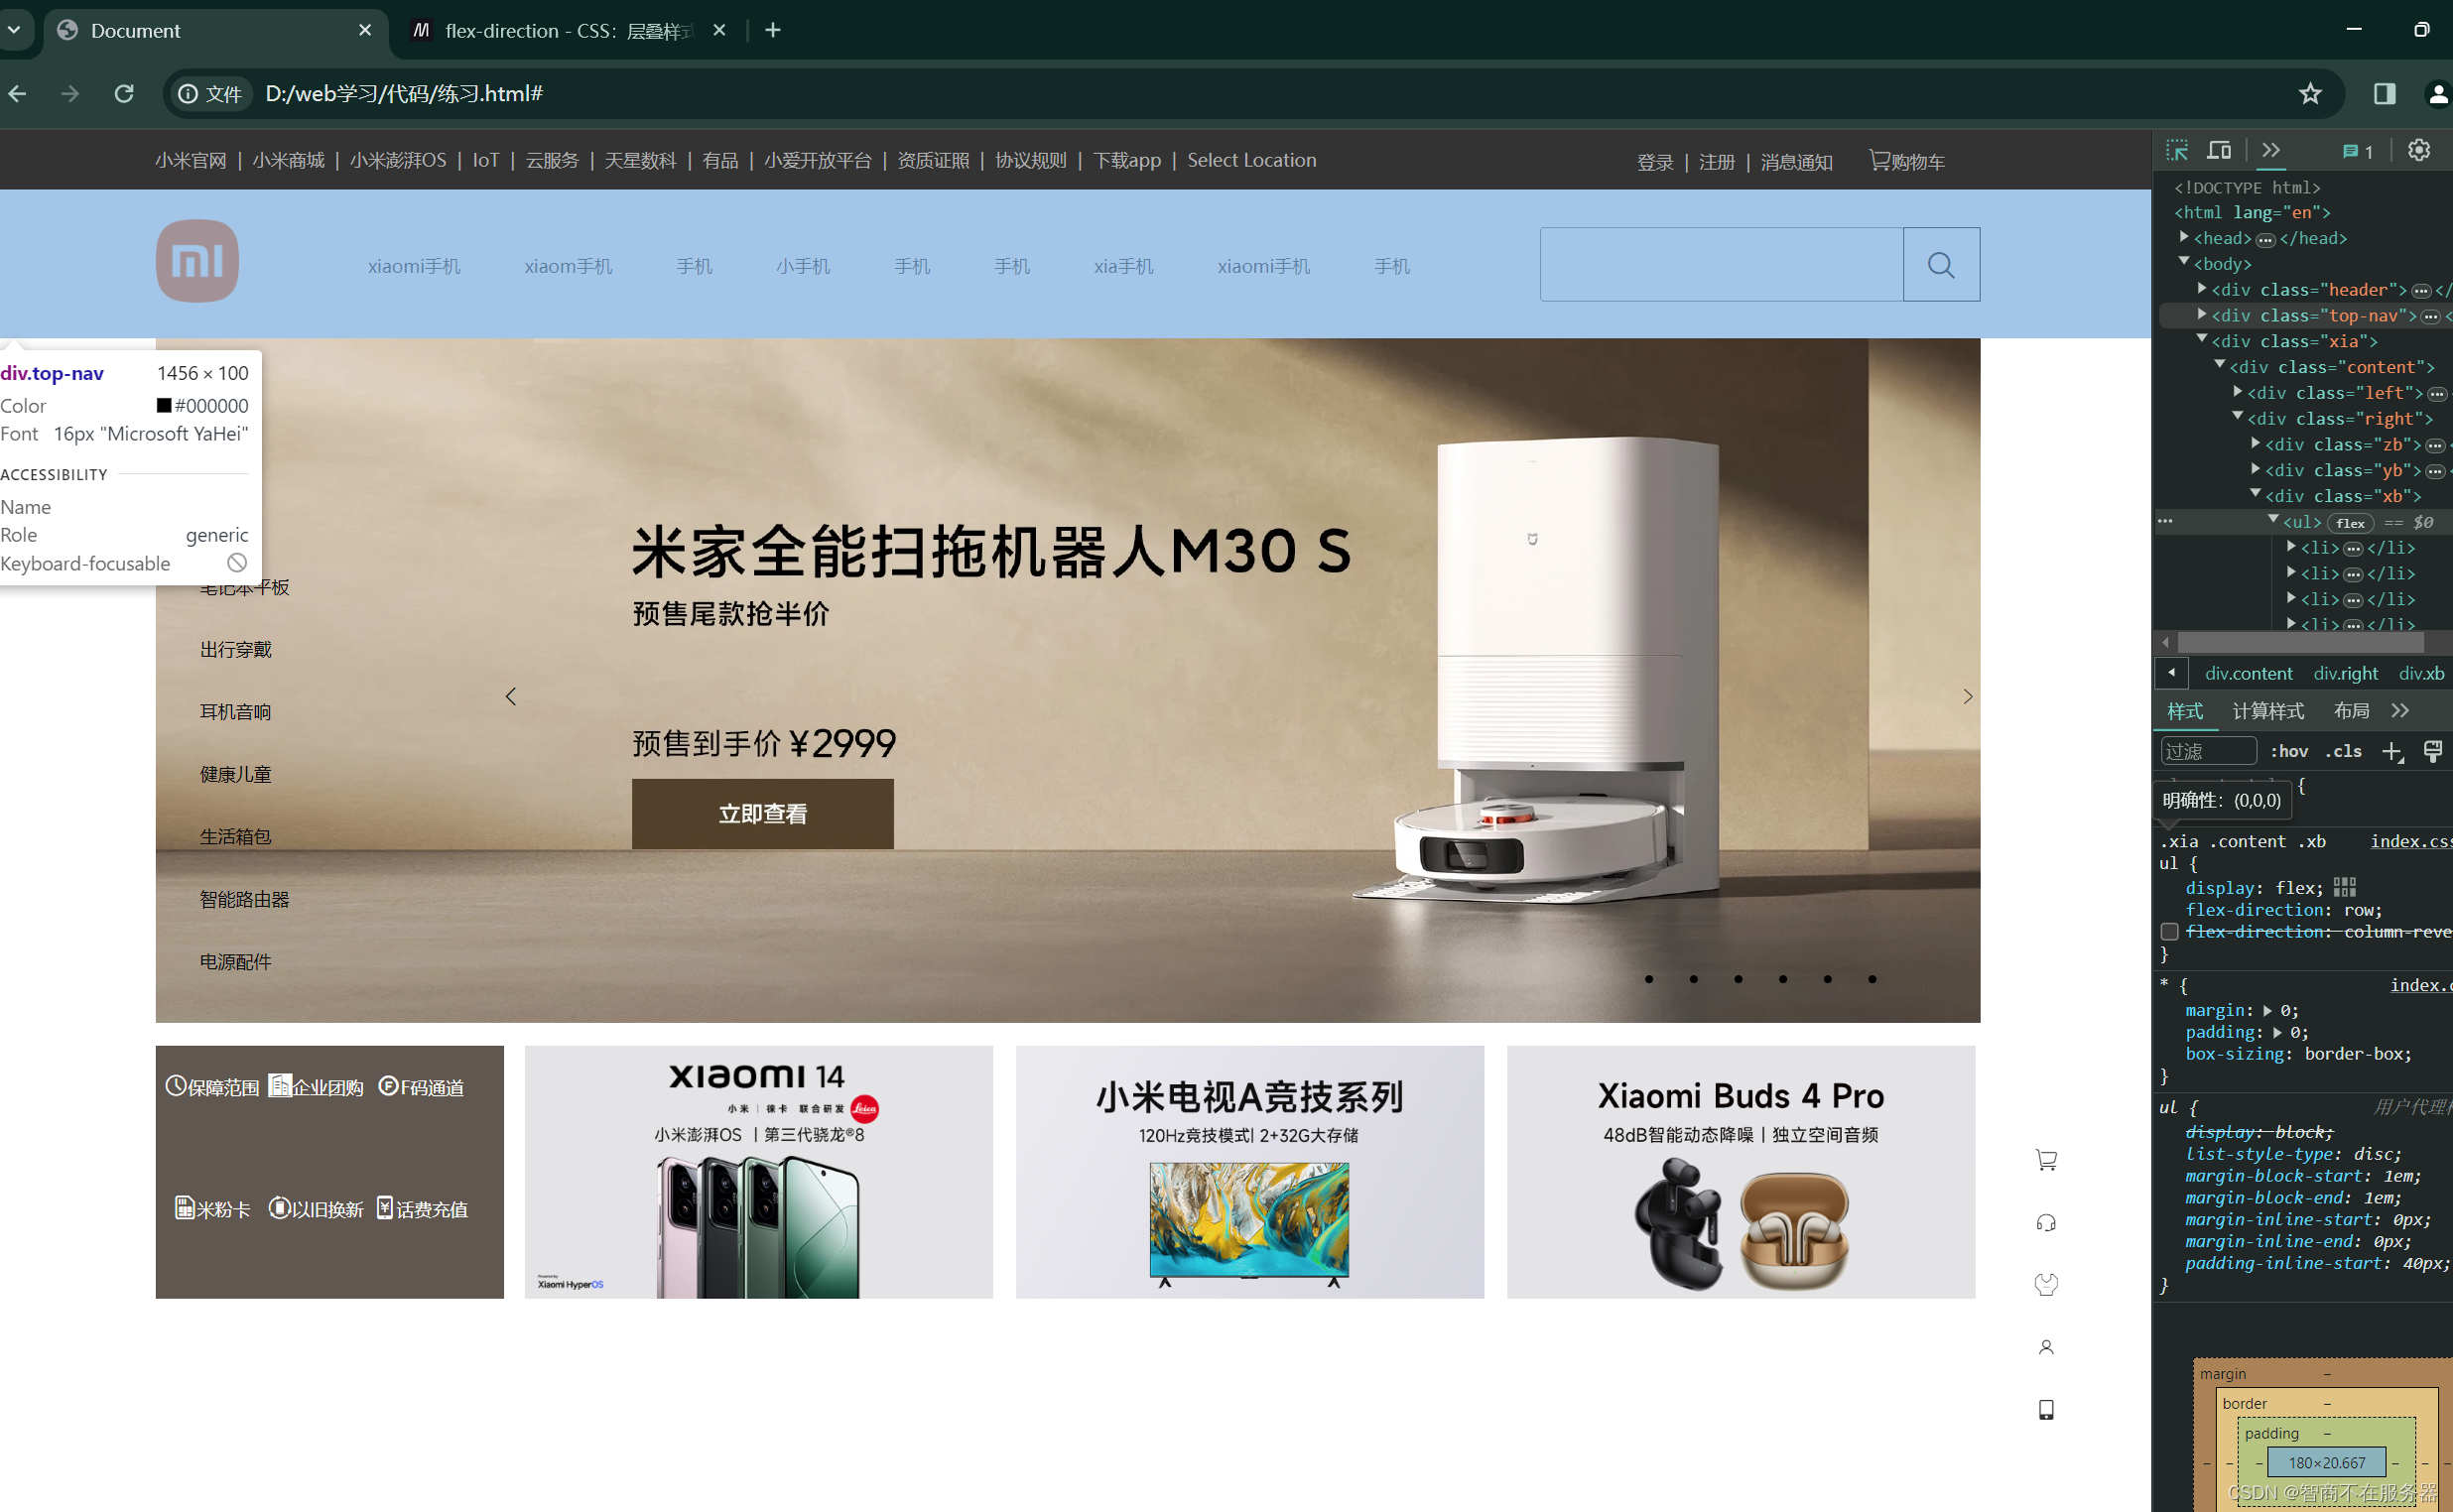This screenshot has width=2453, height=1512.
Task: Switch to the flex-direction CSS browser tab
Action: pyautogui.click(x=568, y=30)
